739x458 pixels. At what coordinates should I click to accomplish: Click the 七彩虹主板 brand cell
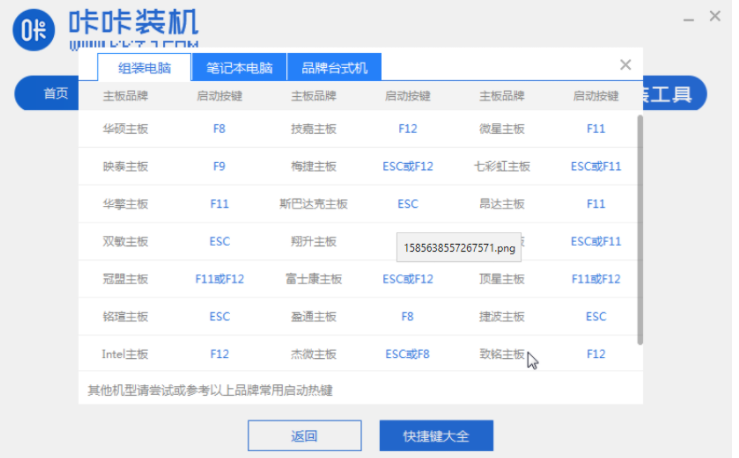pyautogui.click(x=502, y=166)
